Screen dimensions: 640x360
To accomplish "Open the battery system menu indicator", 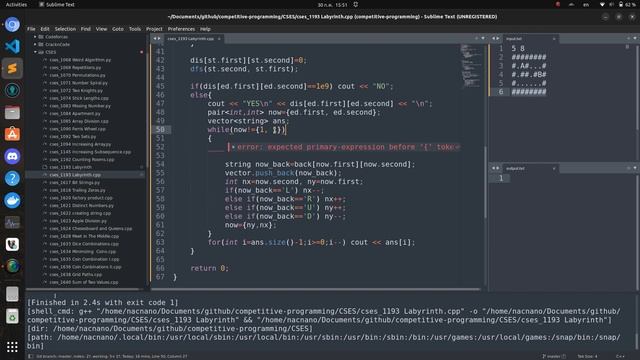I will (627, 4).
